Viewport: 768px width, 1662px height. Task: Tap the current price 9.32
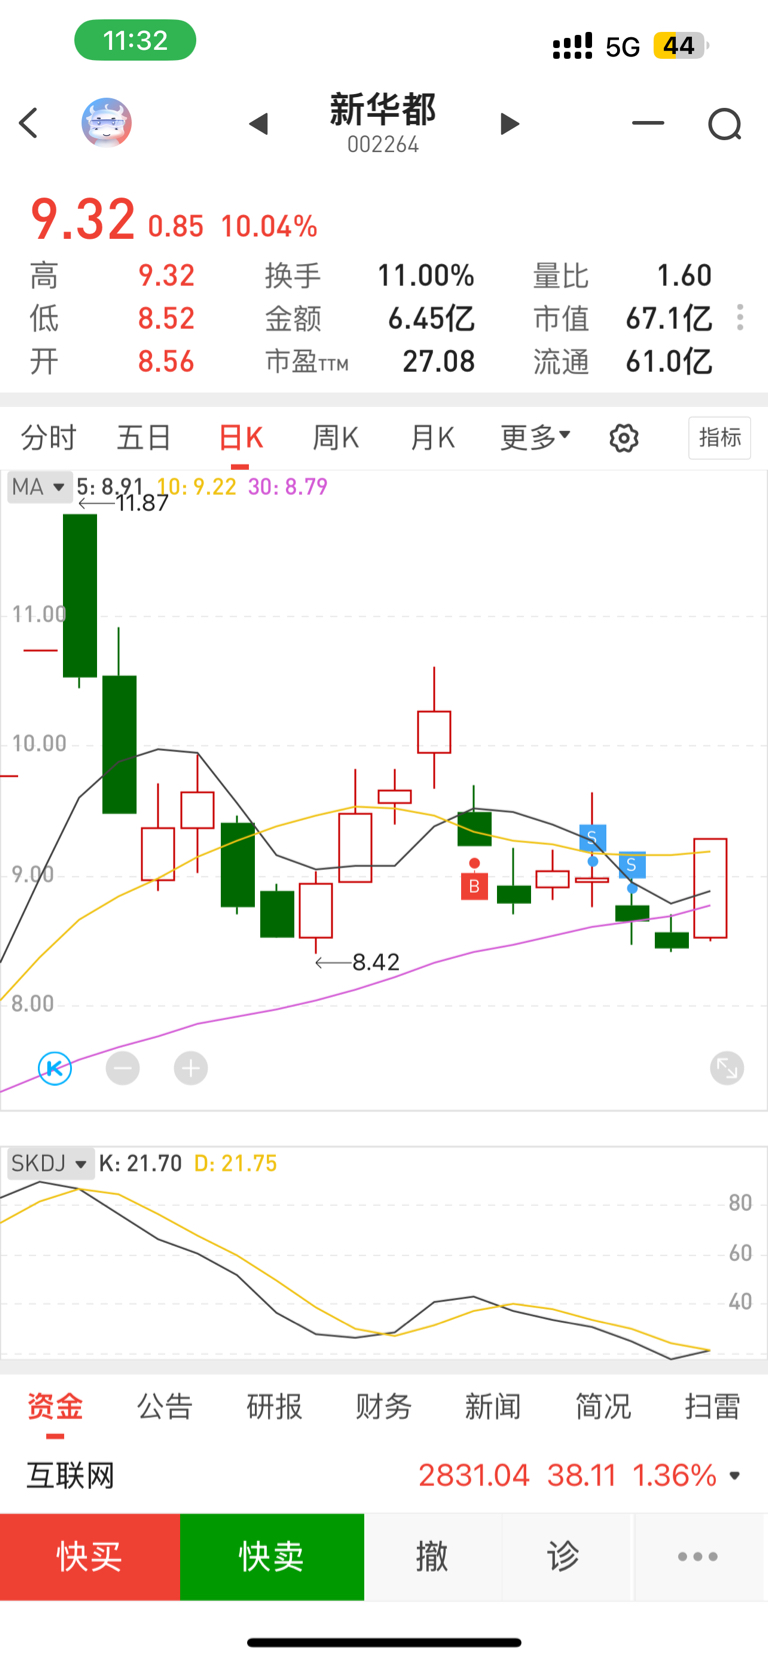tap(83, 220)
